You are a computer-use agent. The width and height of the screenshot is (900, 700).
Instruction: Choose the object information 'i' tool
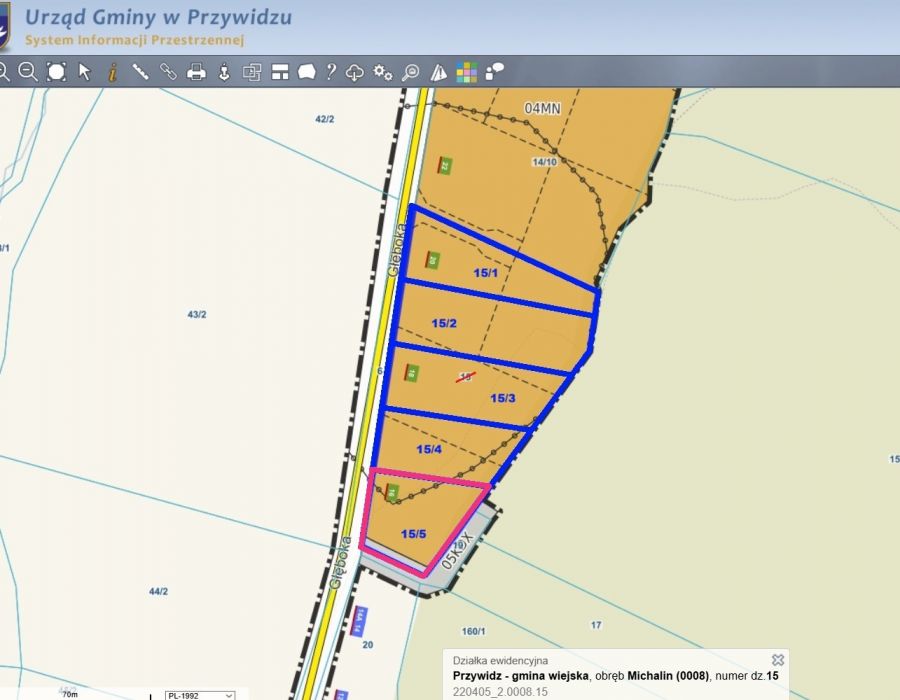pos(112,71)
